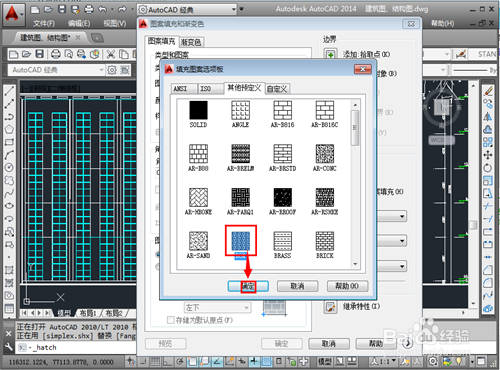Viewport: 500px width, 370px height.
Task: Open the 文件(F) menu
Action: 44,23
